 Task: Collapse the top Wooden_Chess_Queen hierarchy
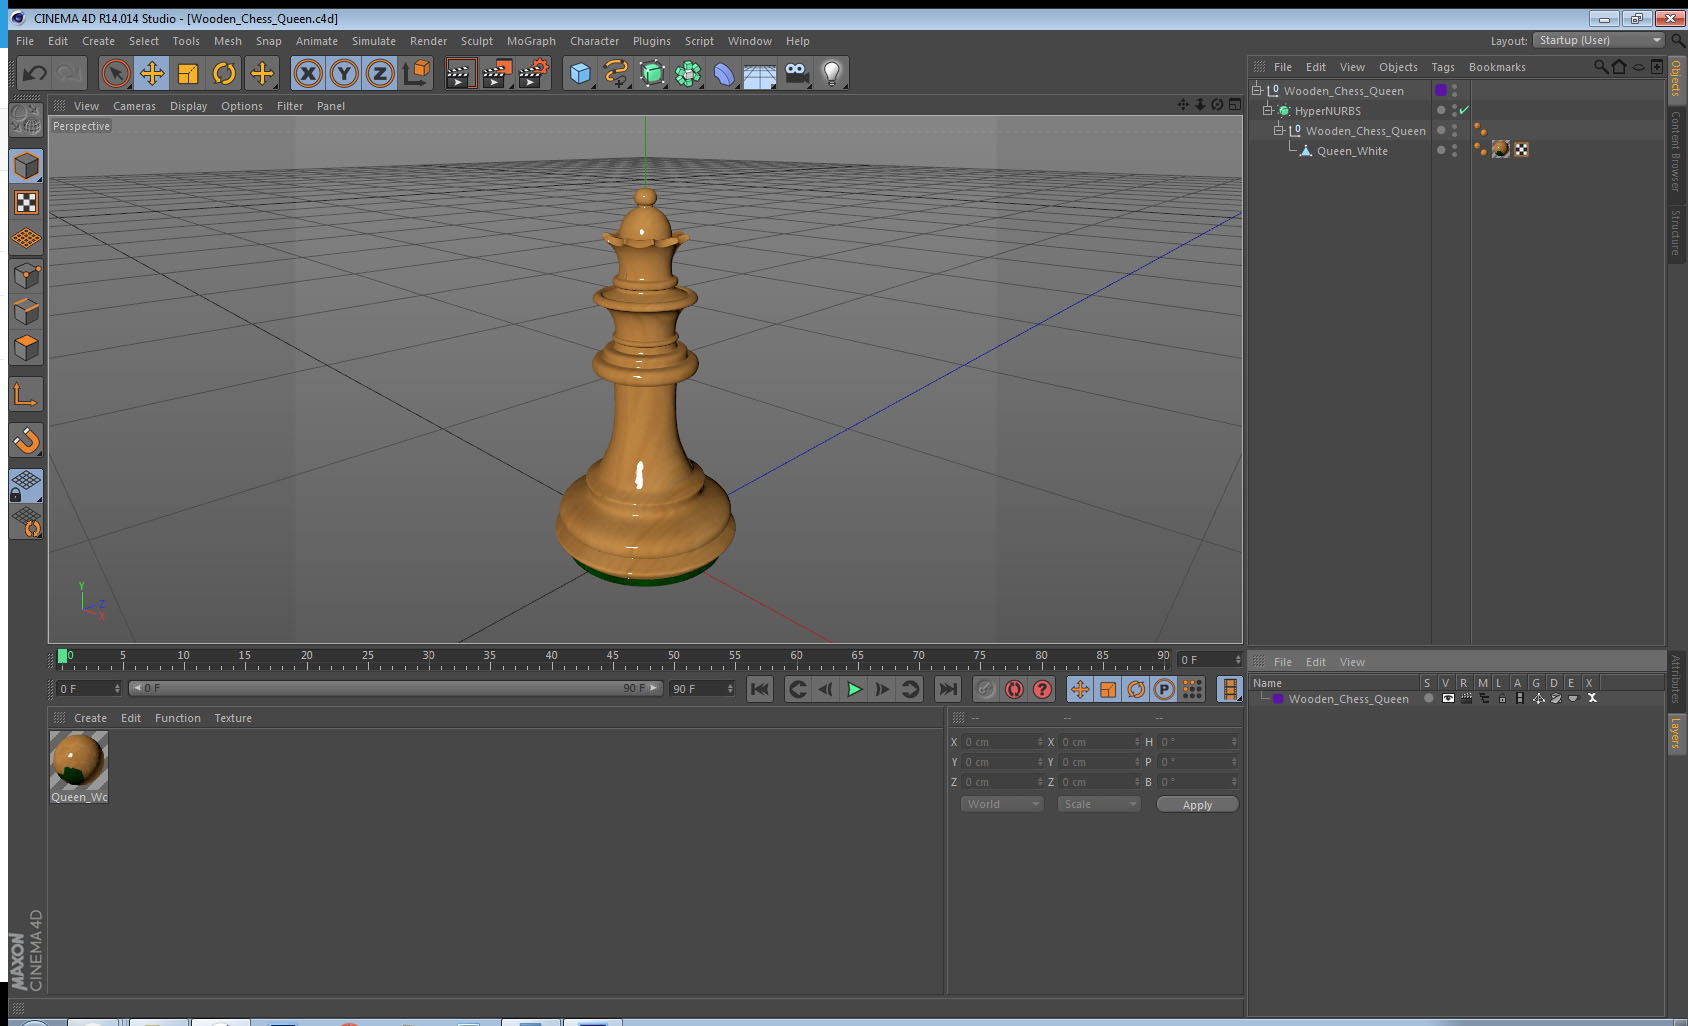click(1257, 90)
